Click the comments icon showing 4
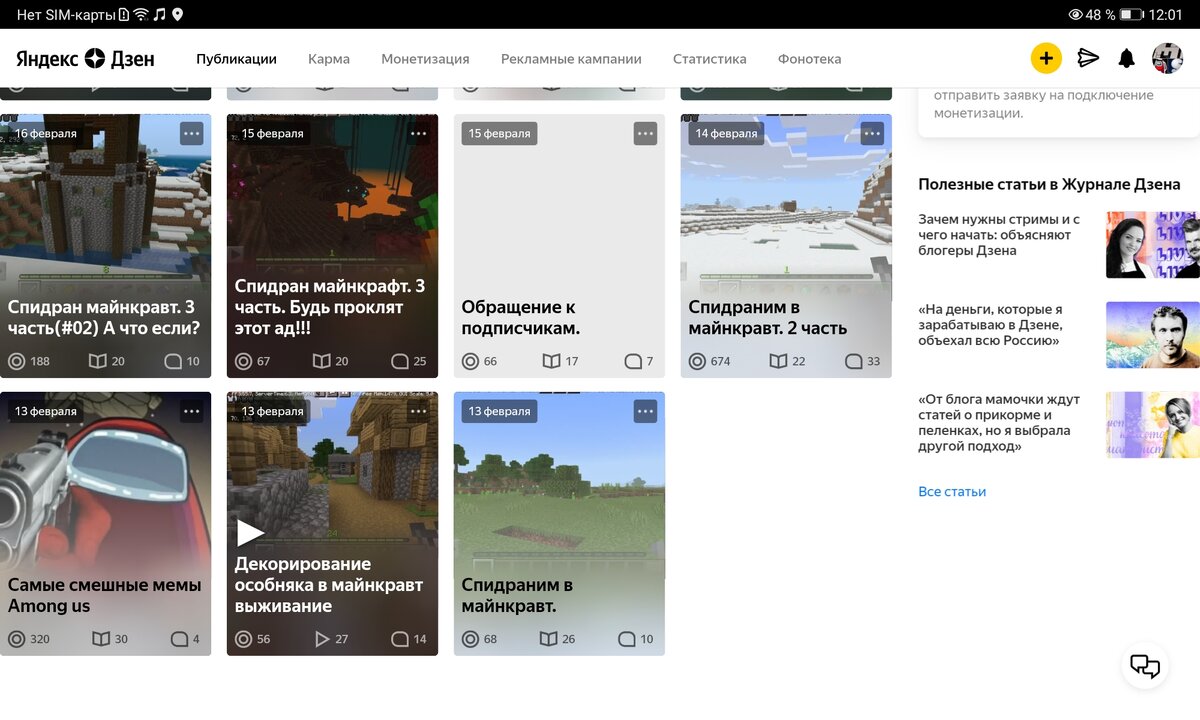Screen dimensions: 1200x720 (179, 639)
